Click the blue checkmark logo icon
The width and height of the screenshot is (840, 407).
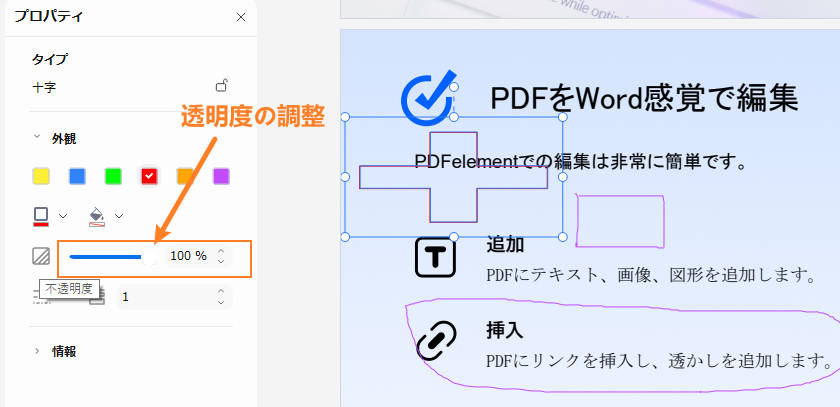pyautogui.click(x=429, y=96)
